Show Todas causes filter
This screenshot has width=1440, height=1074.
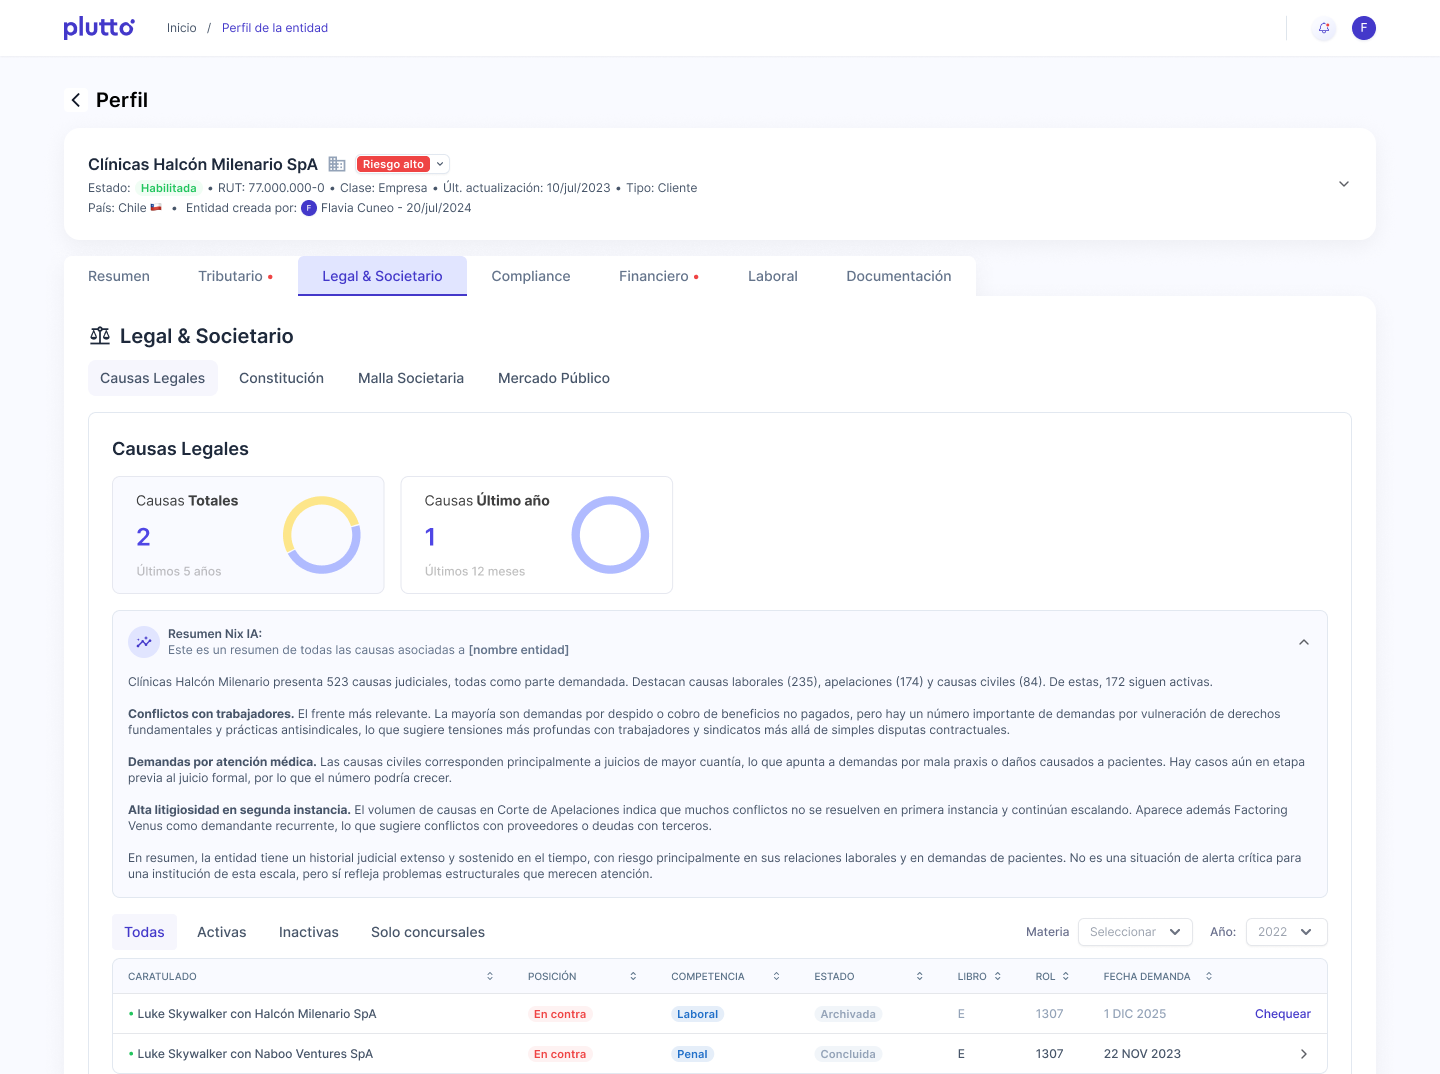pos(144,932)
